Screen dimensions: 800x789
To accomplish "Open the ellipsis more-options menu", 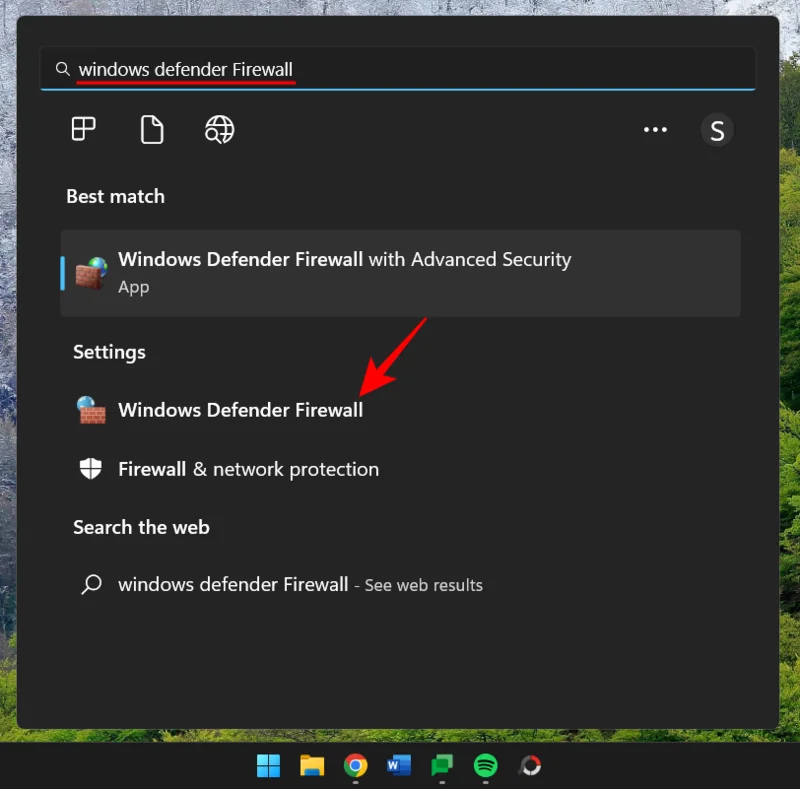I will [x=655, y=129].
